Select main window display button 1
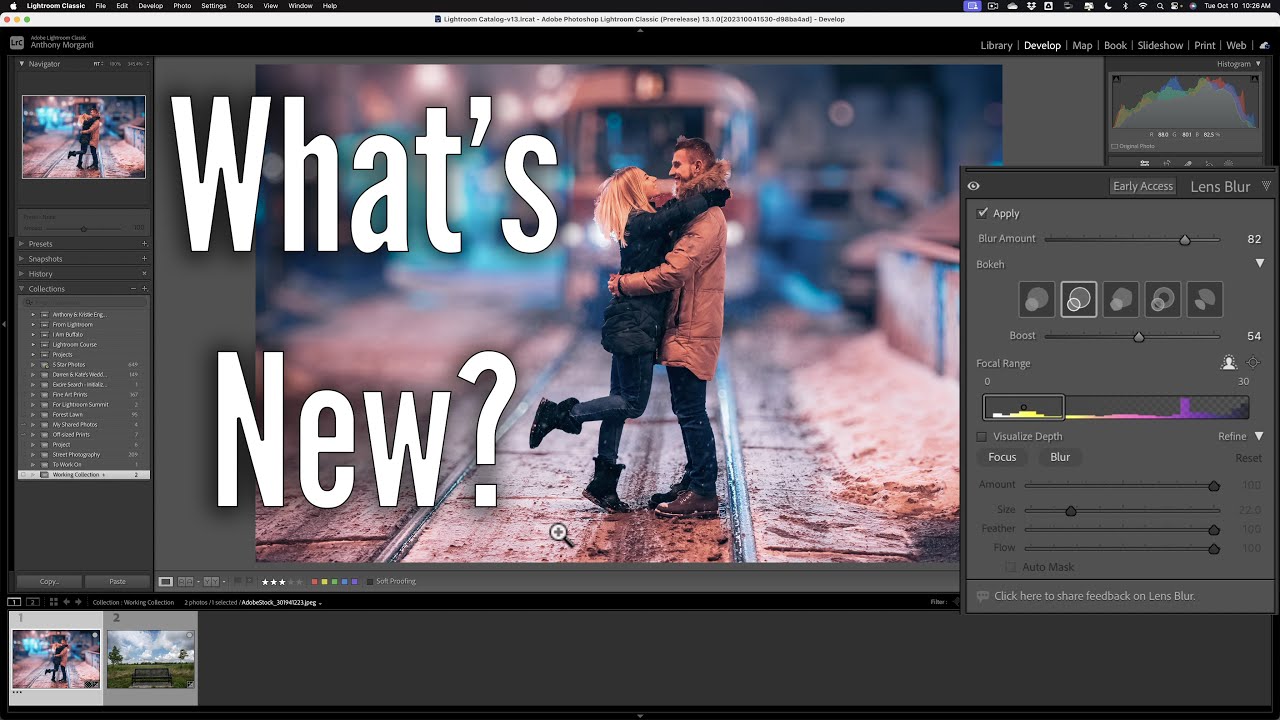1280x720 pixels. [x=14, y=602]
